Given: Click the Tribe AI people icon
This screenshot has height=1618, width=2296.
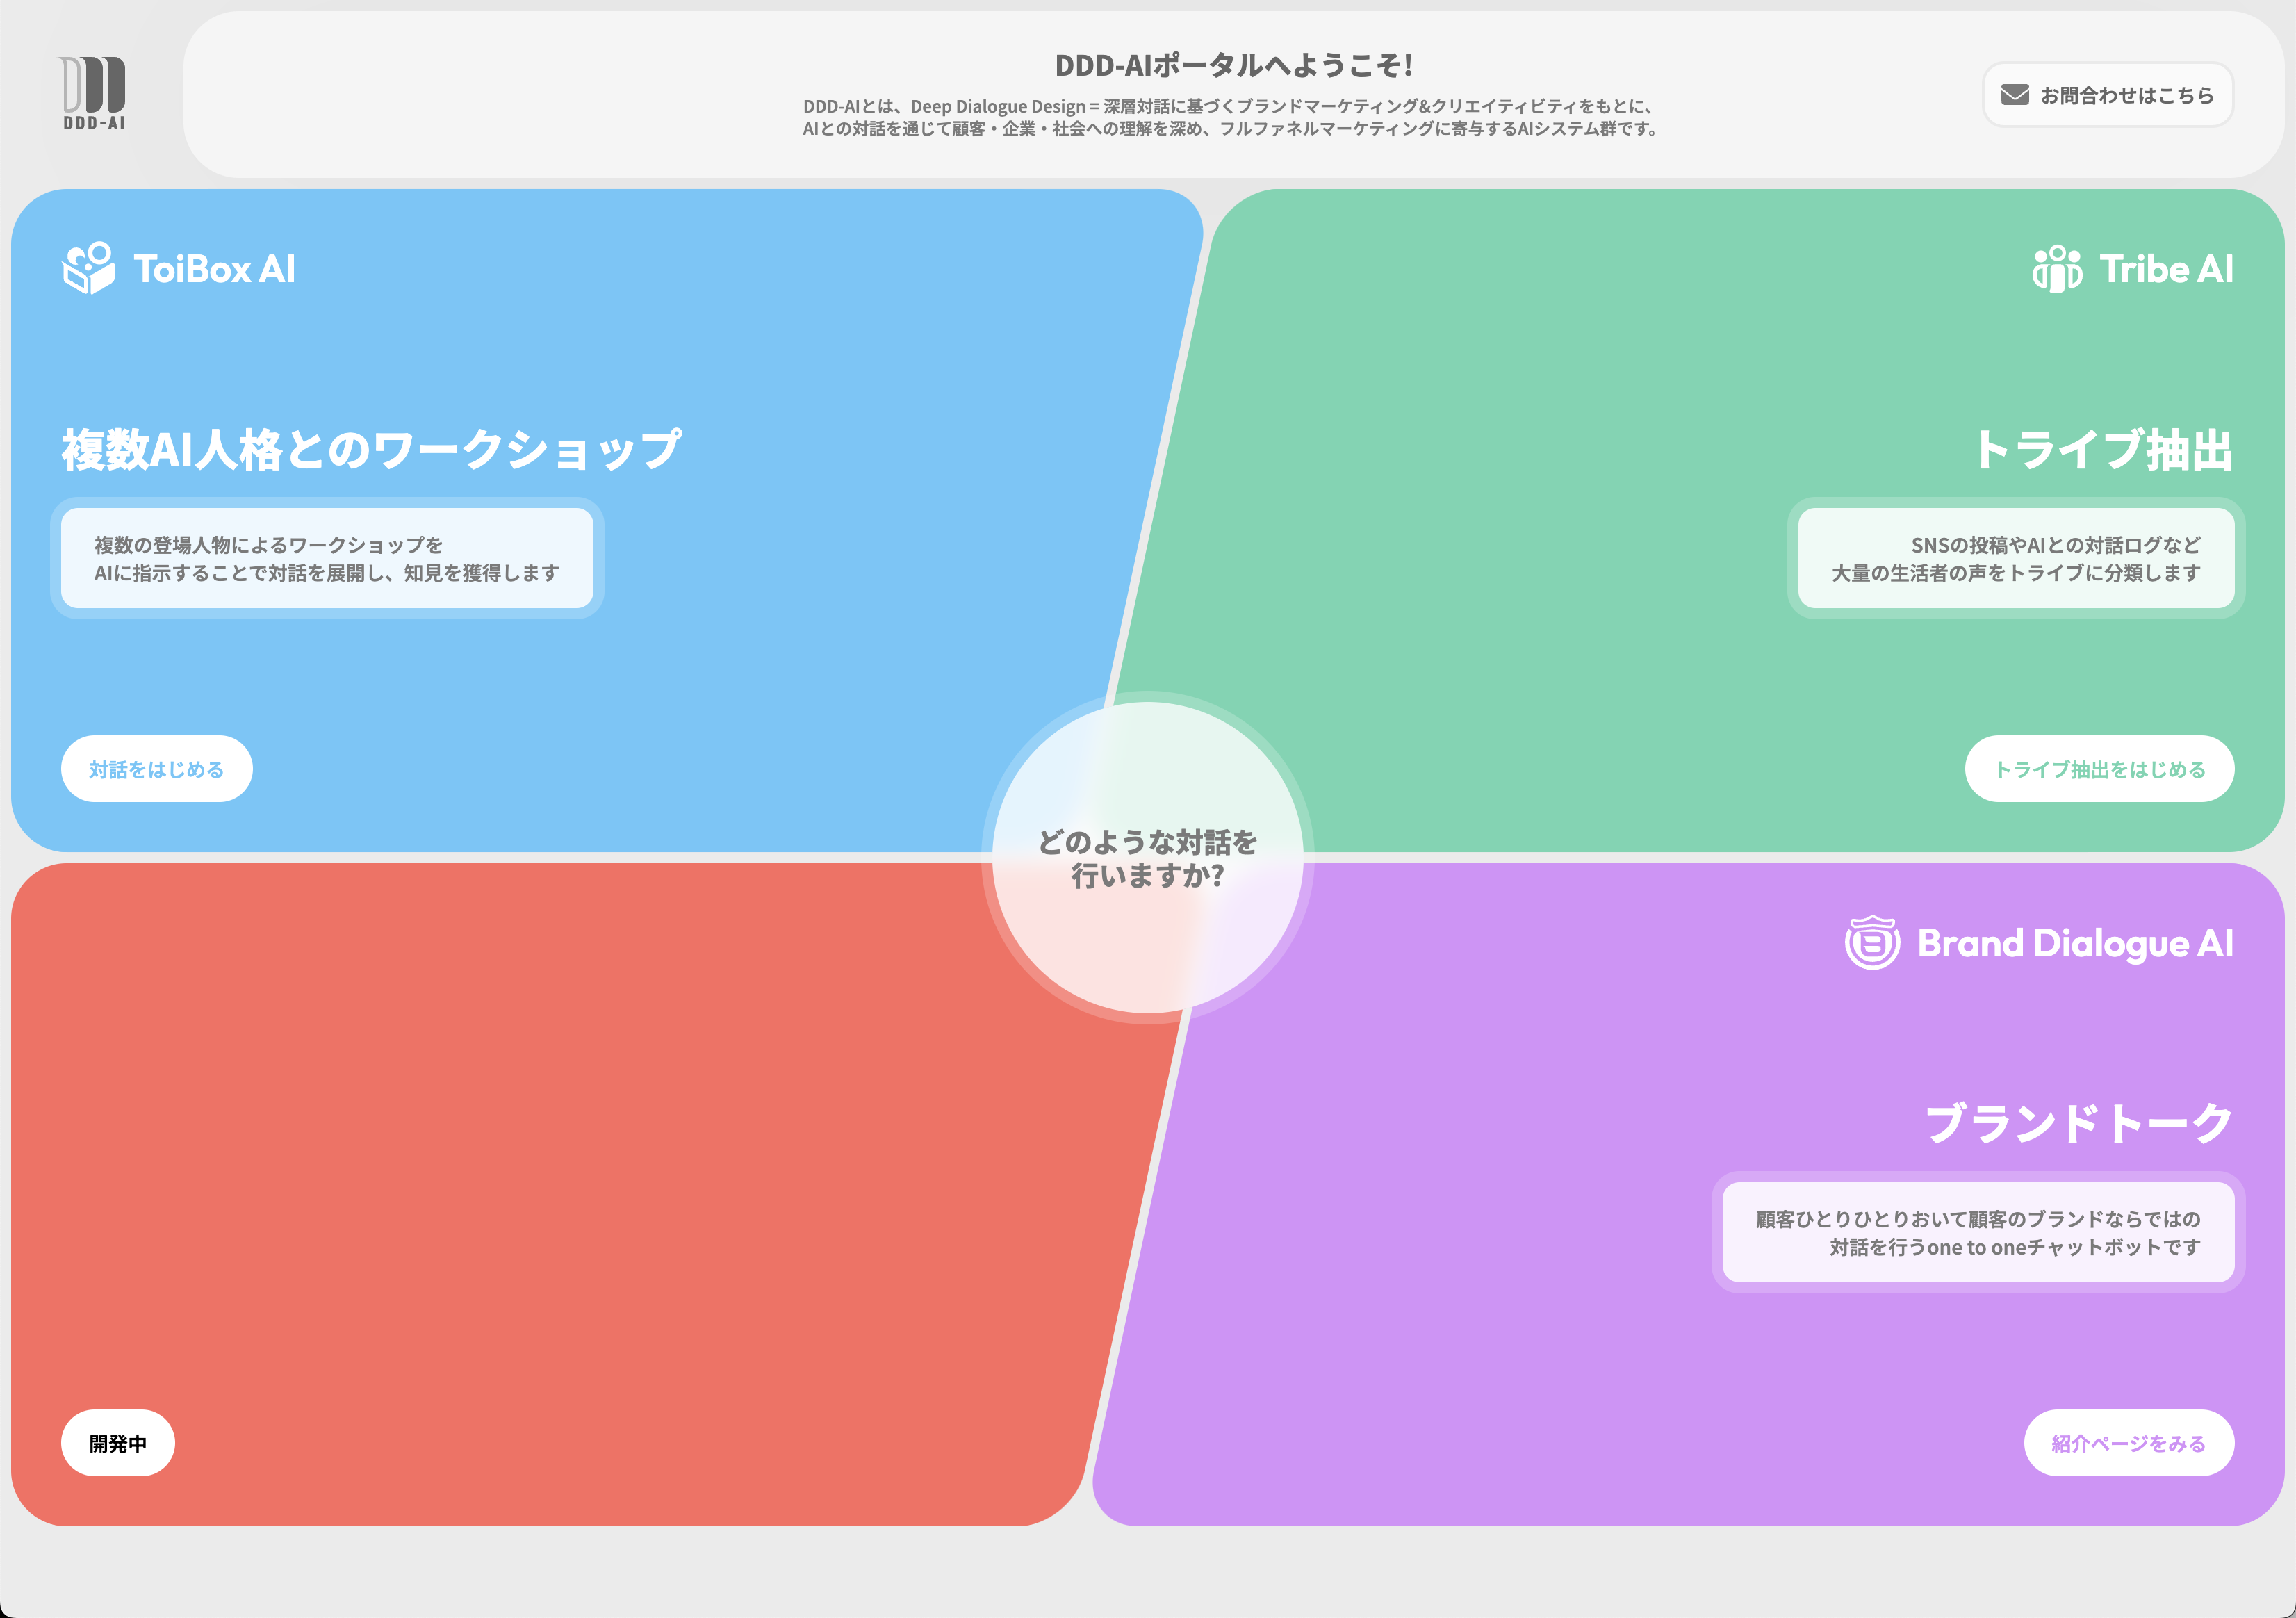Looking at the screenshot, I should [x=2057, y=268].
